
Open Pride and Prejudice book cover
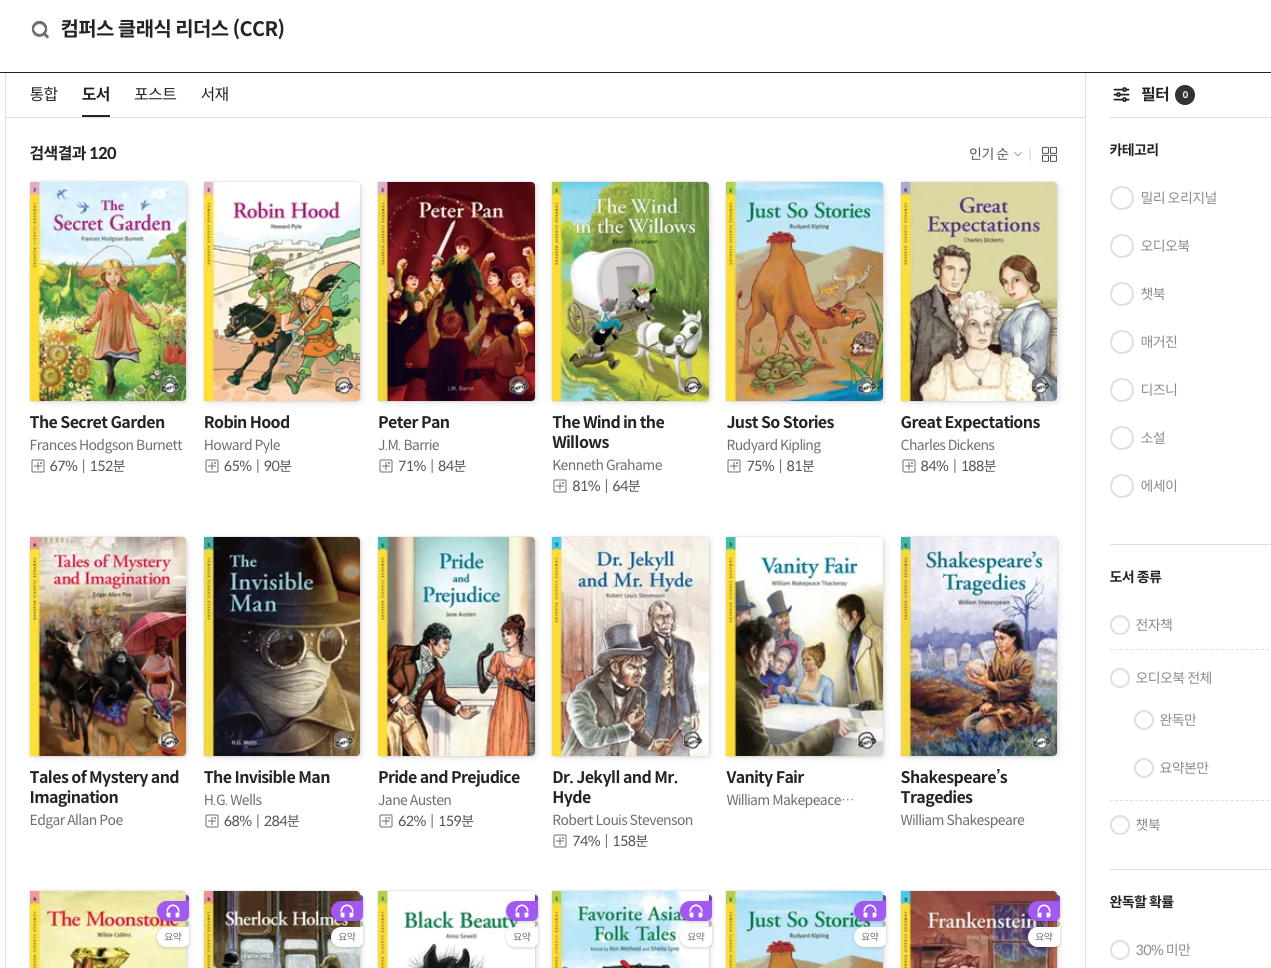[x=457, y=647]
